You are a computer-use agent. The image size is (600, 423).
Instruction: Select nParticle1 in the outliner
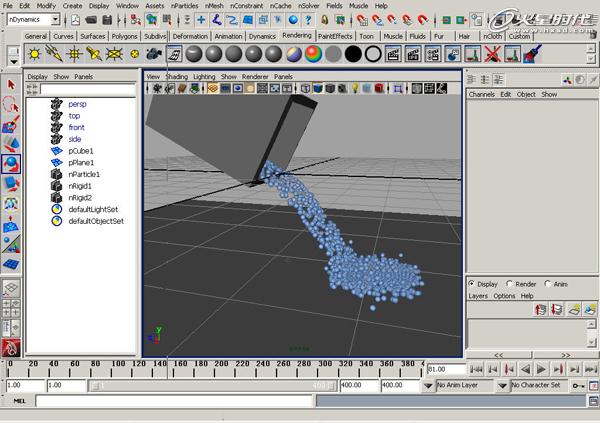pyautogui.click(x=84, y=174)
